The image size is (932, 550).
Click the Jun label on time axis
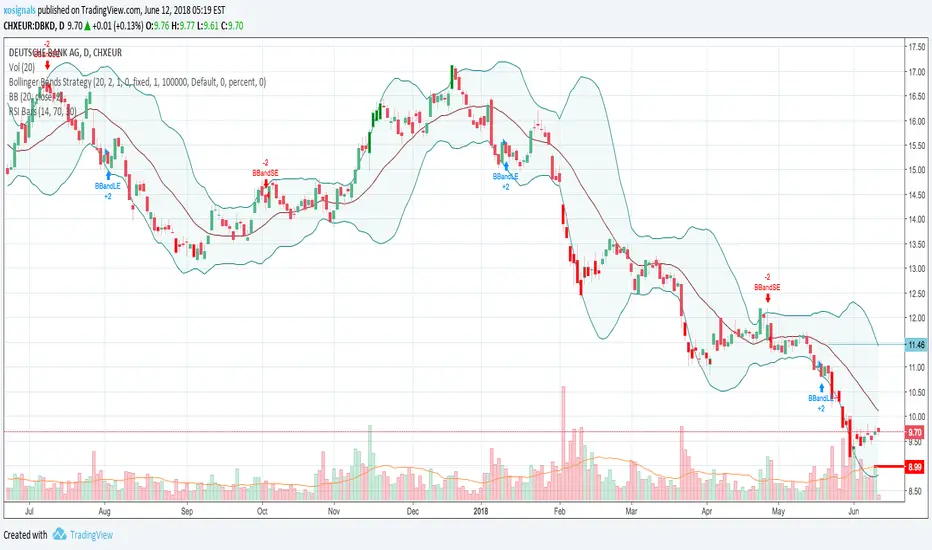pyautogui.click(x=854, y=511)
